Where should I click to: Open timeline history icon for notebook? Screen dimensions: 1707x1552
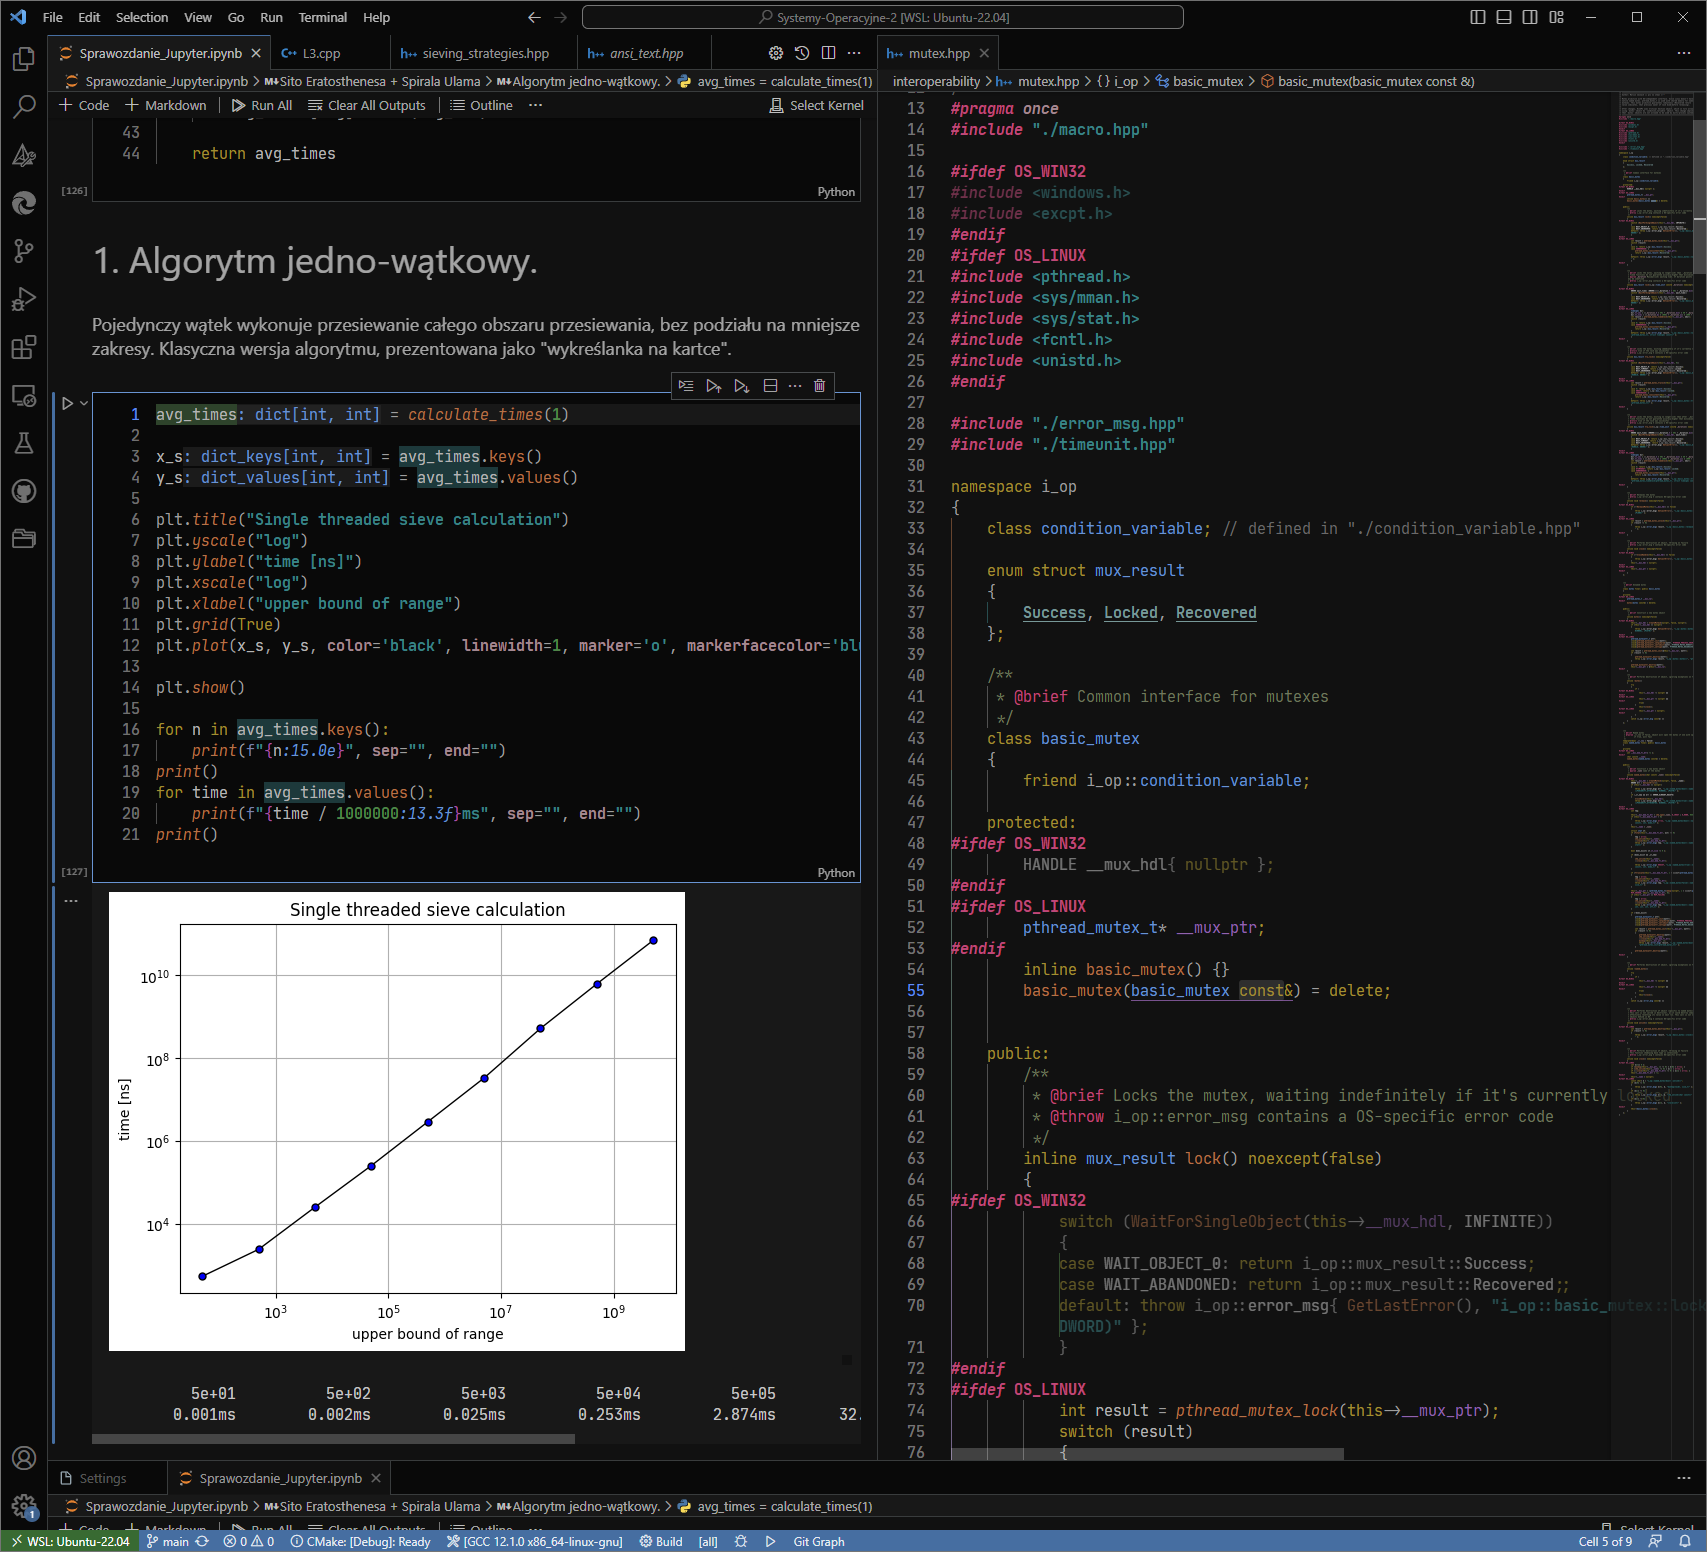coord(802,53)
